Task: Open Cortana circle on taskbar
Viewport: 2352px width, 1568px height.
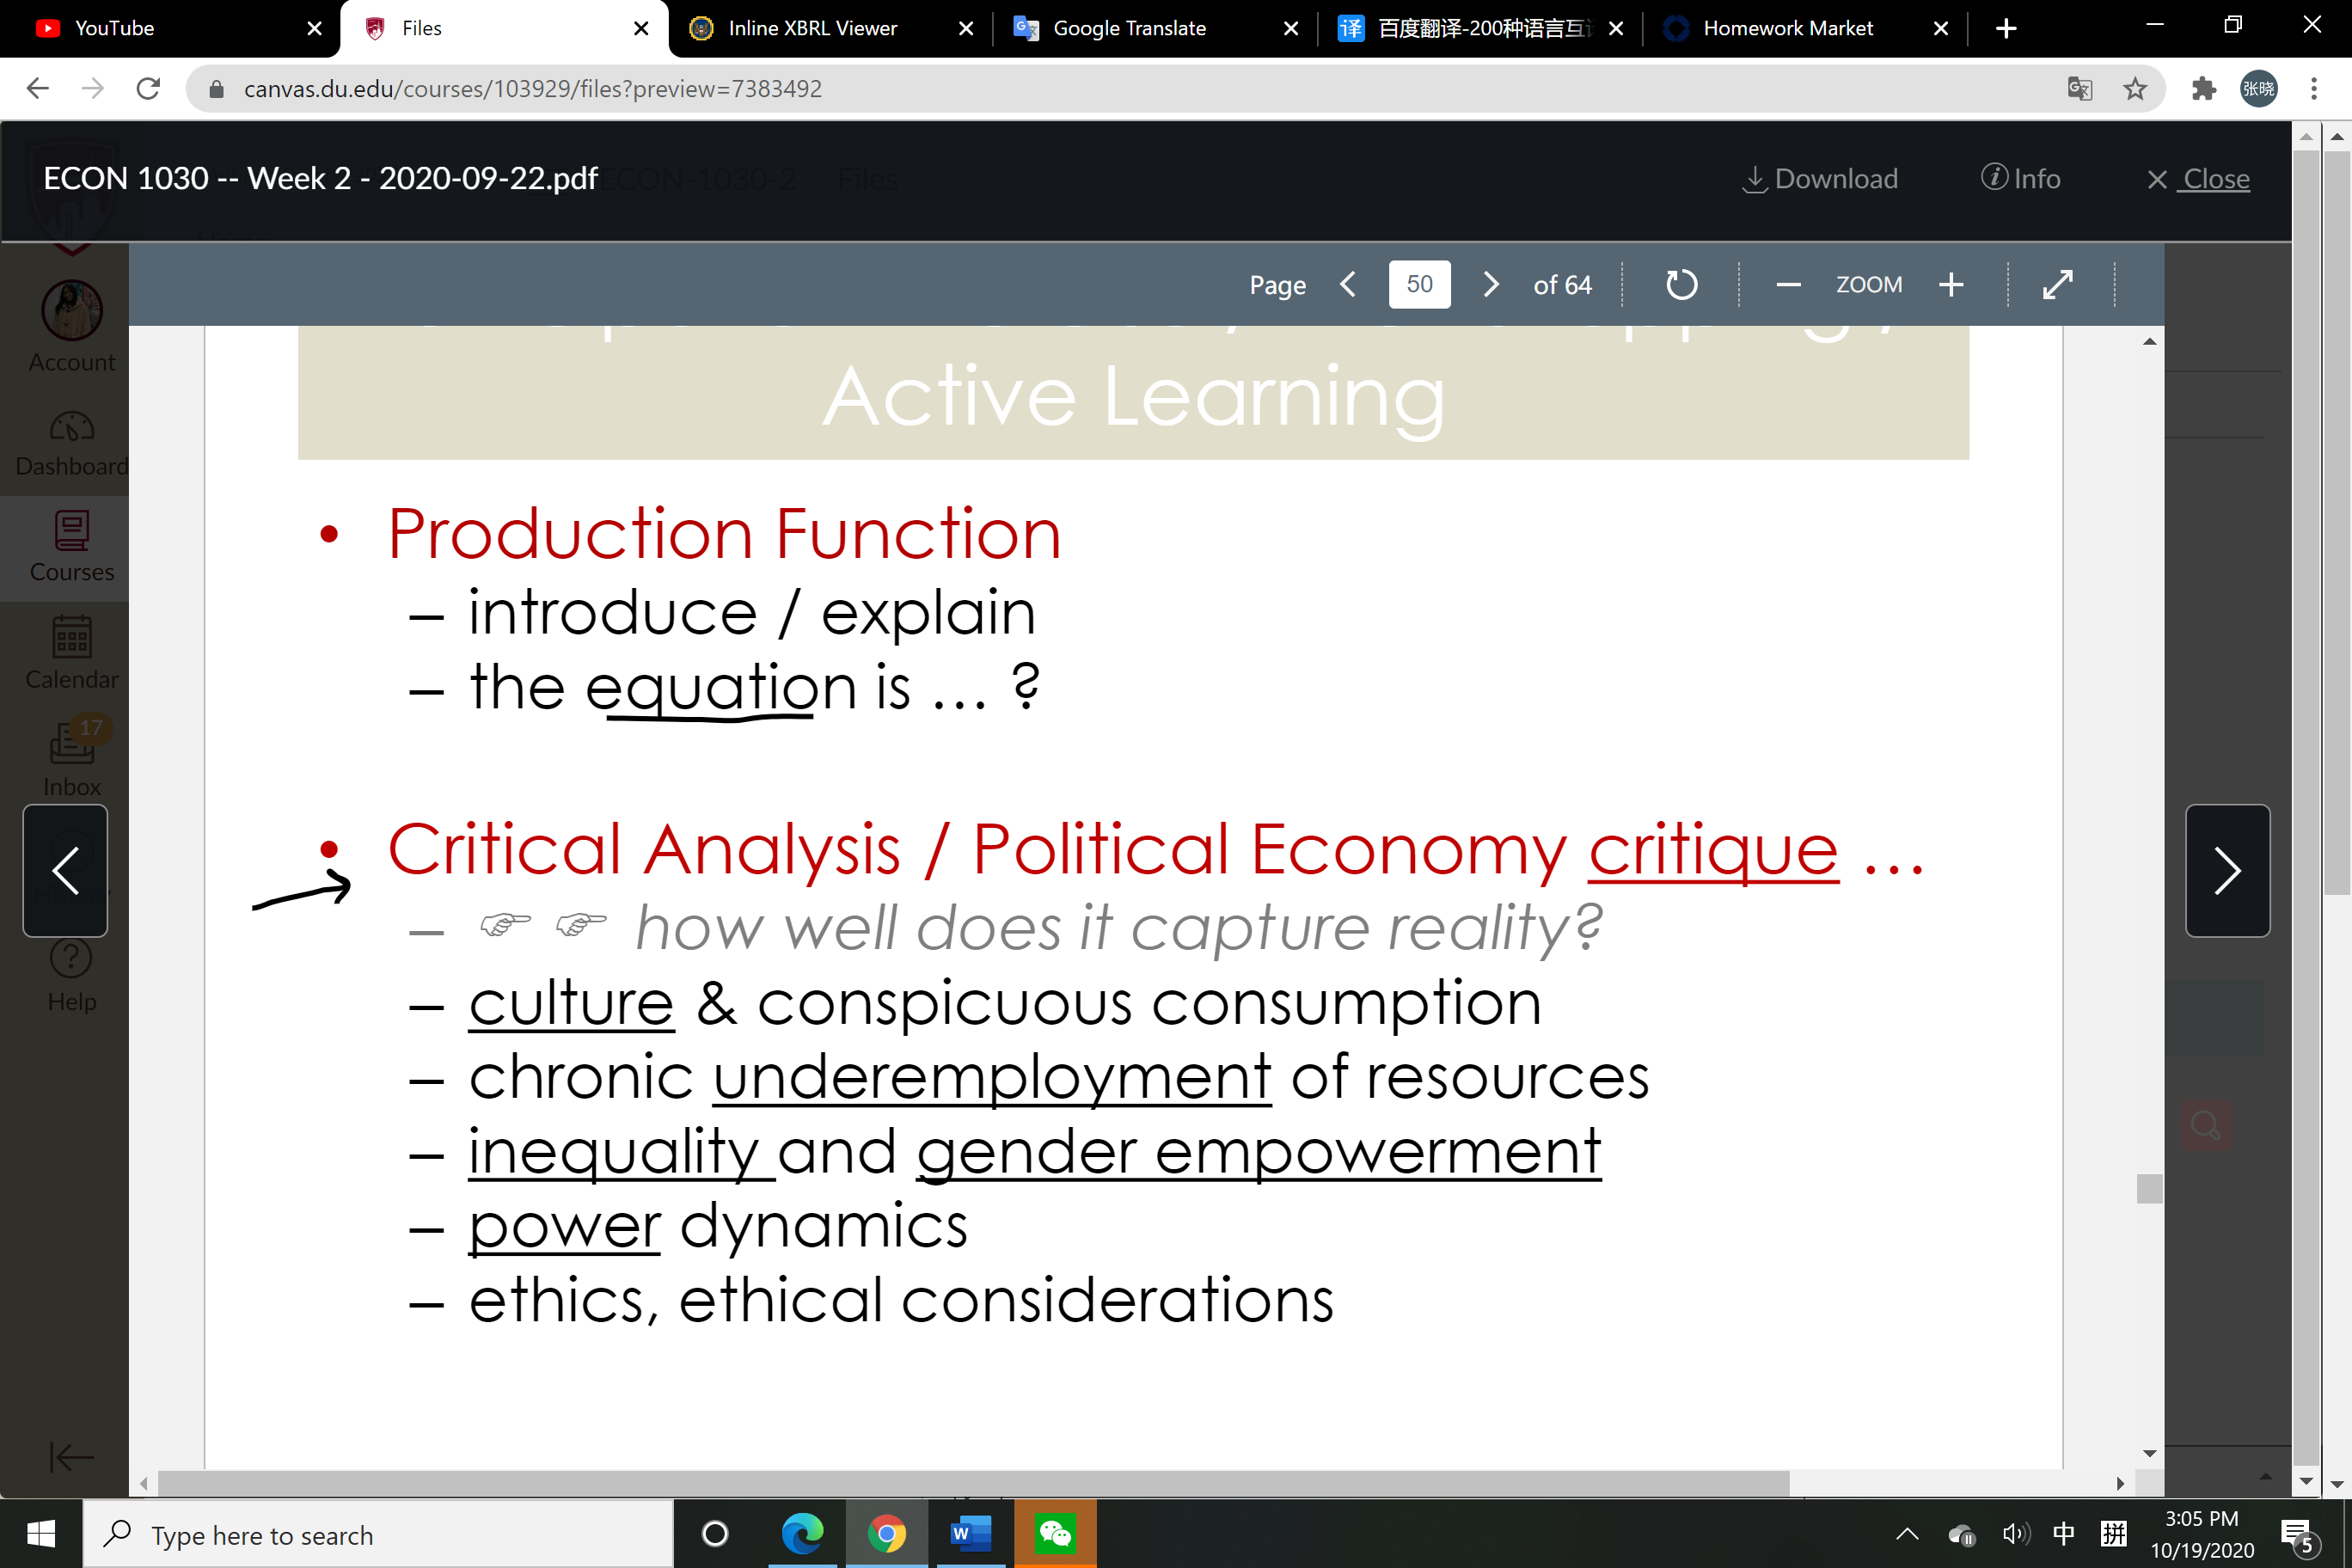Action: point(715,1533)
